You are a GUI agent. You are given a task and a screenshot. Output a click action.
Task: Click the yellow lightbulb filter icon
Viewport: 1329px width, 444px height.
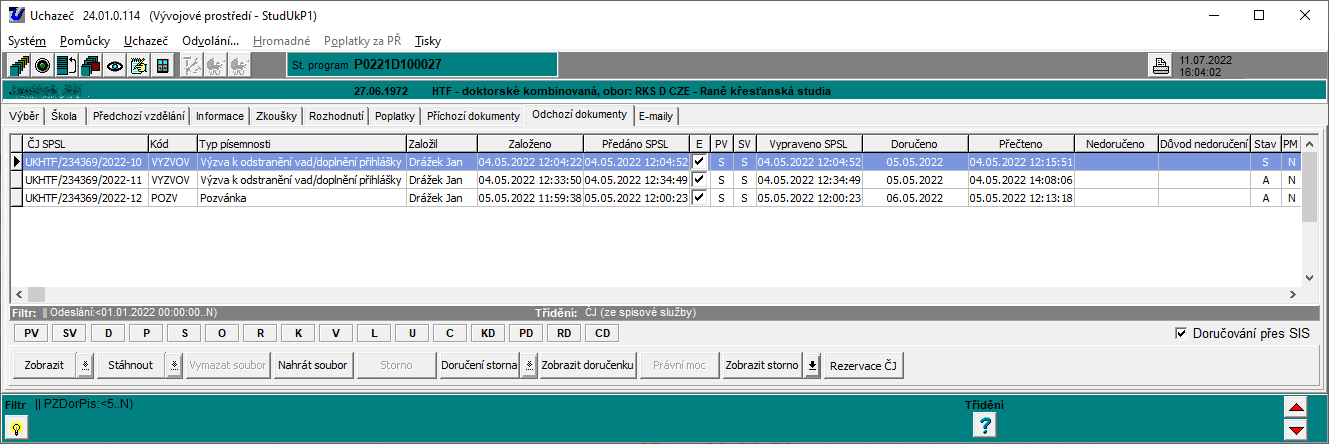17,426
